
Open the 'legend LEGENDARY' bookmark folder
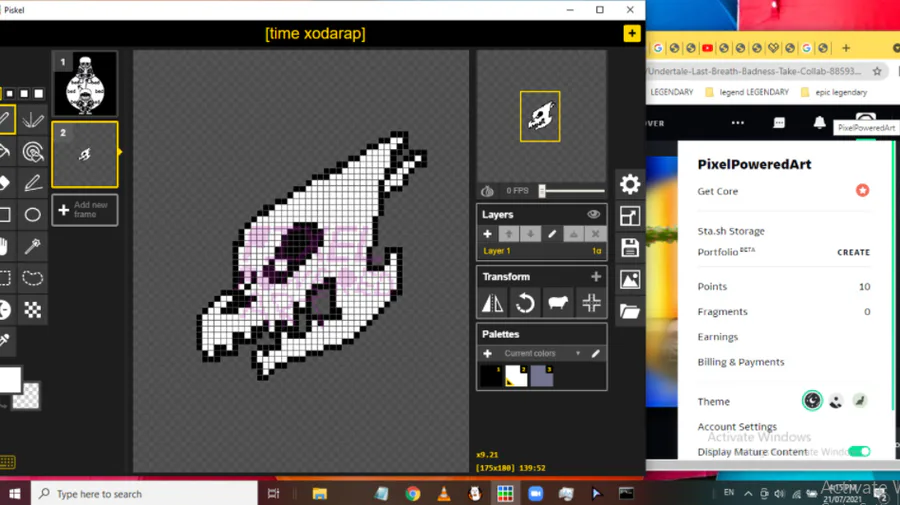[x=747, y=92]
